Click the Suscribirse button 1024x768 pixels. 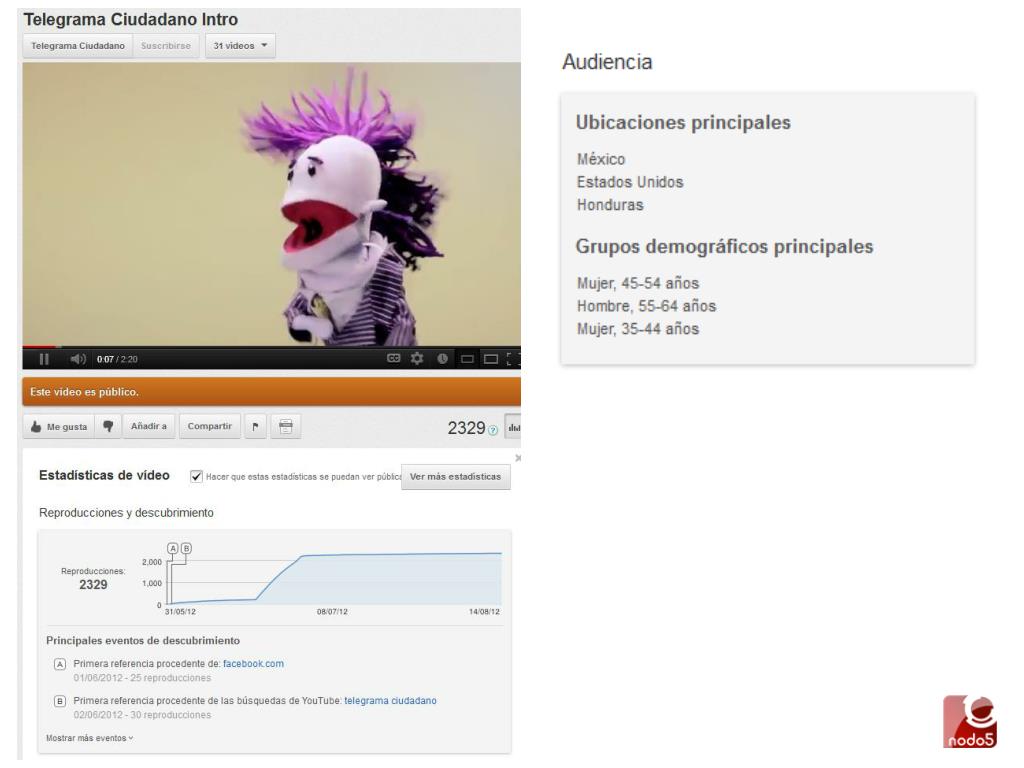click(166, 46)
